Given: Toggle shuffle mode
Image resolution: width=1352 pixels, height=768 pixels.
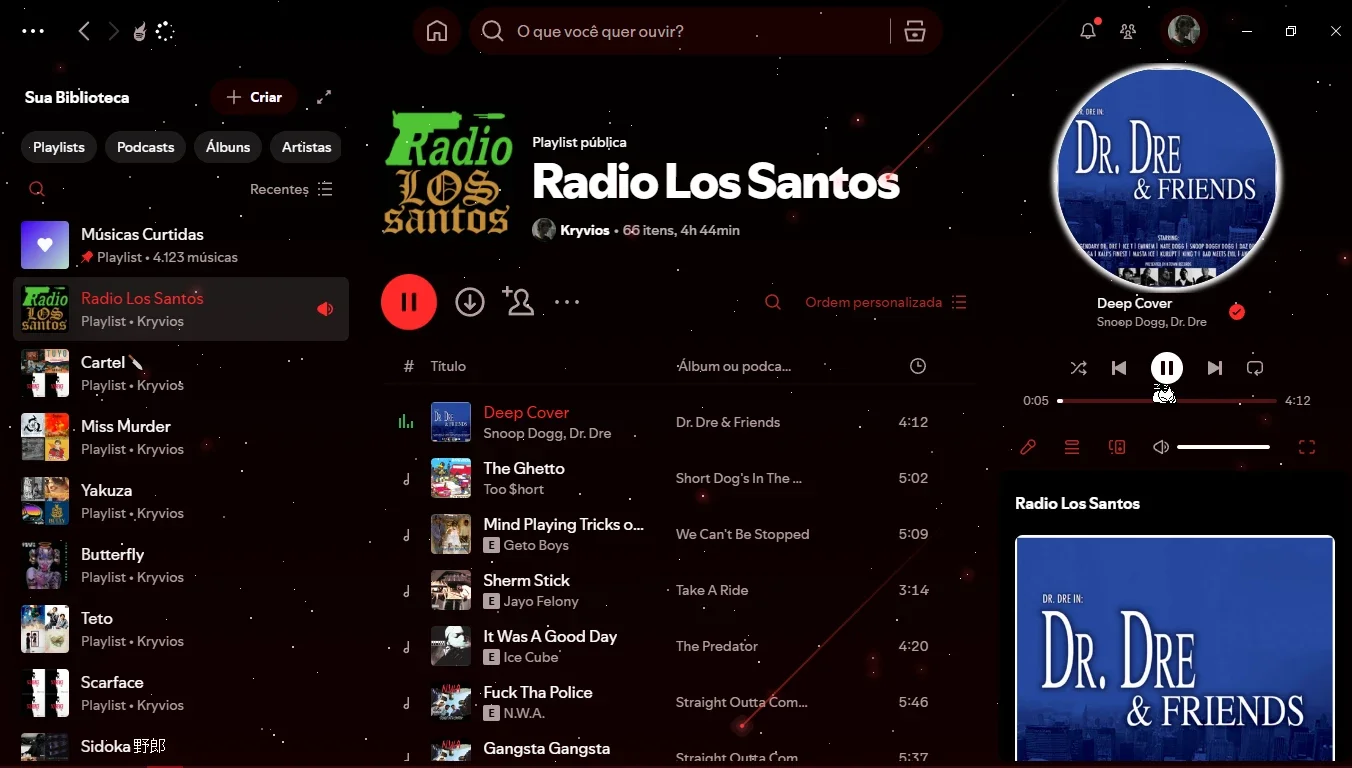Looking at the screenshot, I should click(1078, 368).
